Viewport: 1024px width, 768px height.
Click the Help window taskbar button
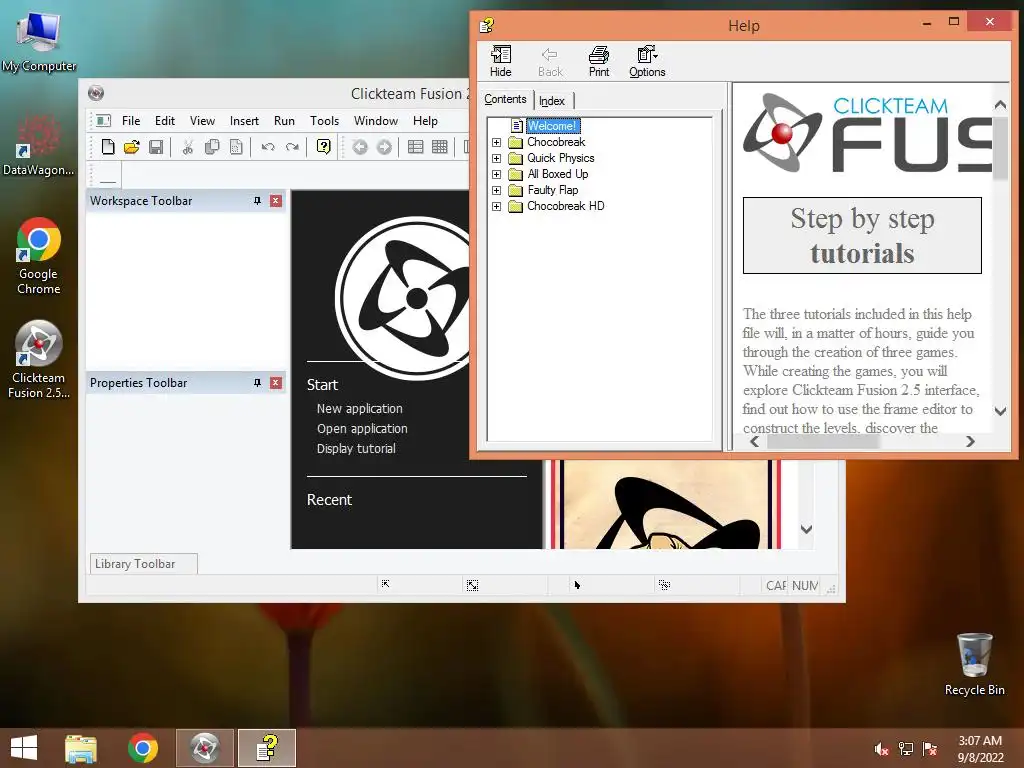[x=267, y=748]
